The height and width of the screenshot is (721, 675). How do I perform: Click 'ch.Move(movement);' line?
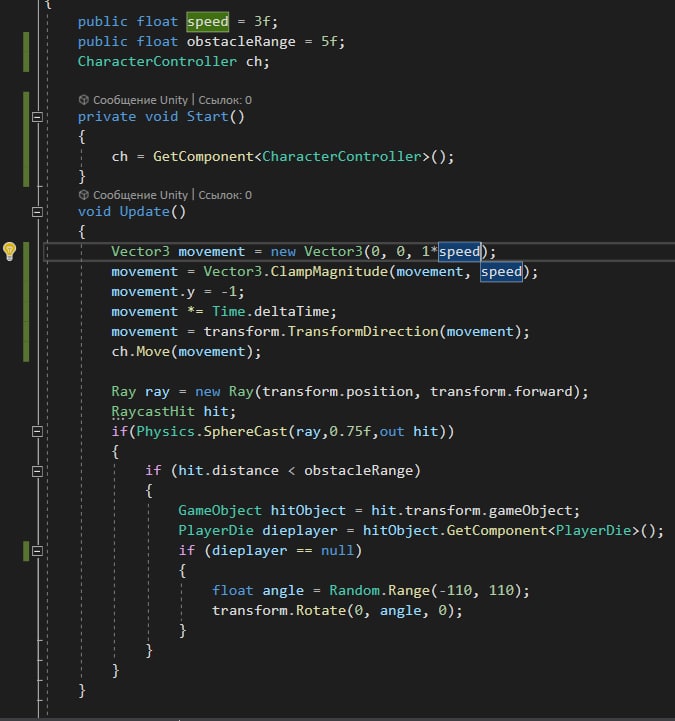186,351
